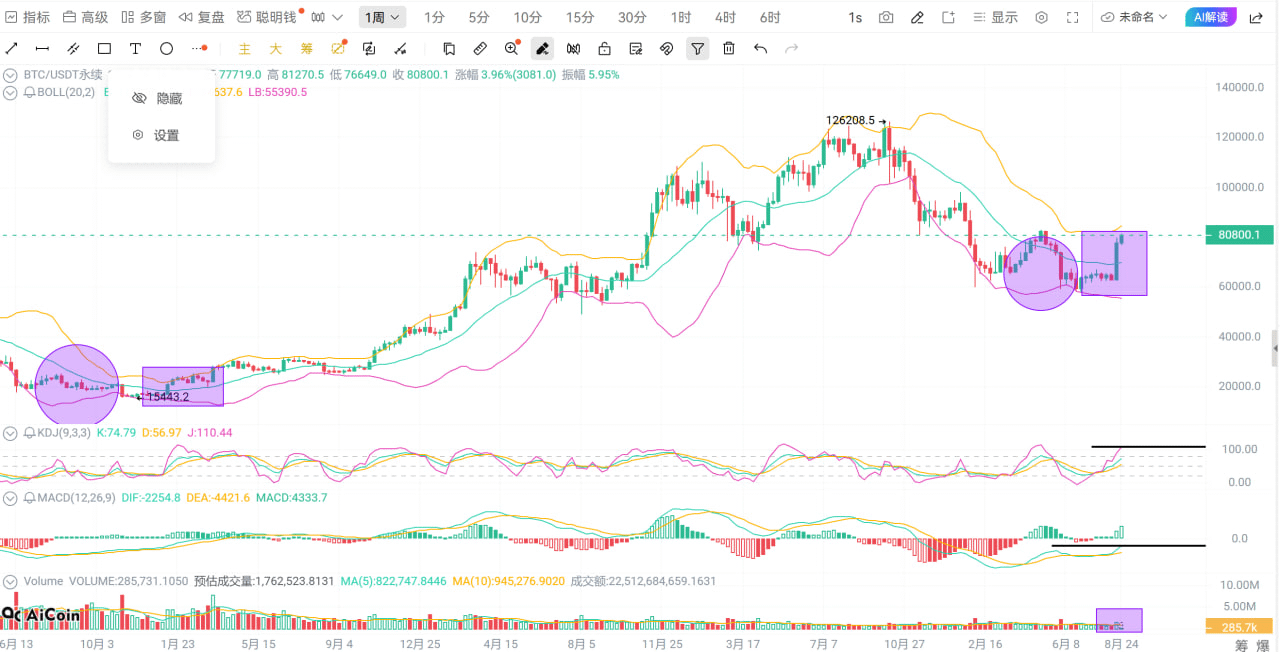Enter fullscreen mode
This screenshot has height=652, width=1280.
pyautogui.click(x=1073, y=17)
